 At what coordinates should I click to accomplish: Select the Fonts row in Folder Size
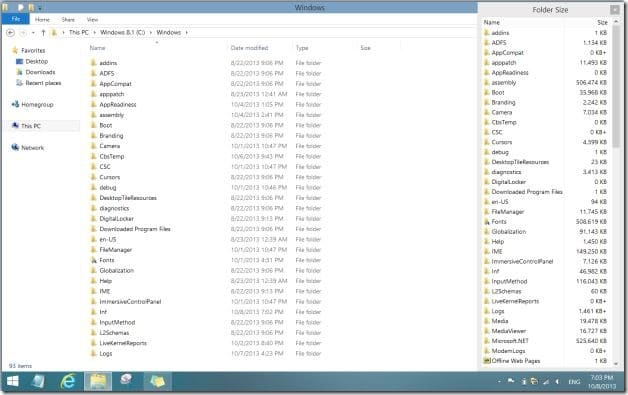click(545, 222)
